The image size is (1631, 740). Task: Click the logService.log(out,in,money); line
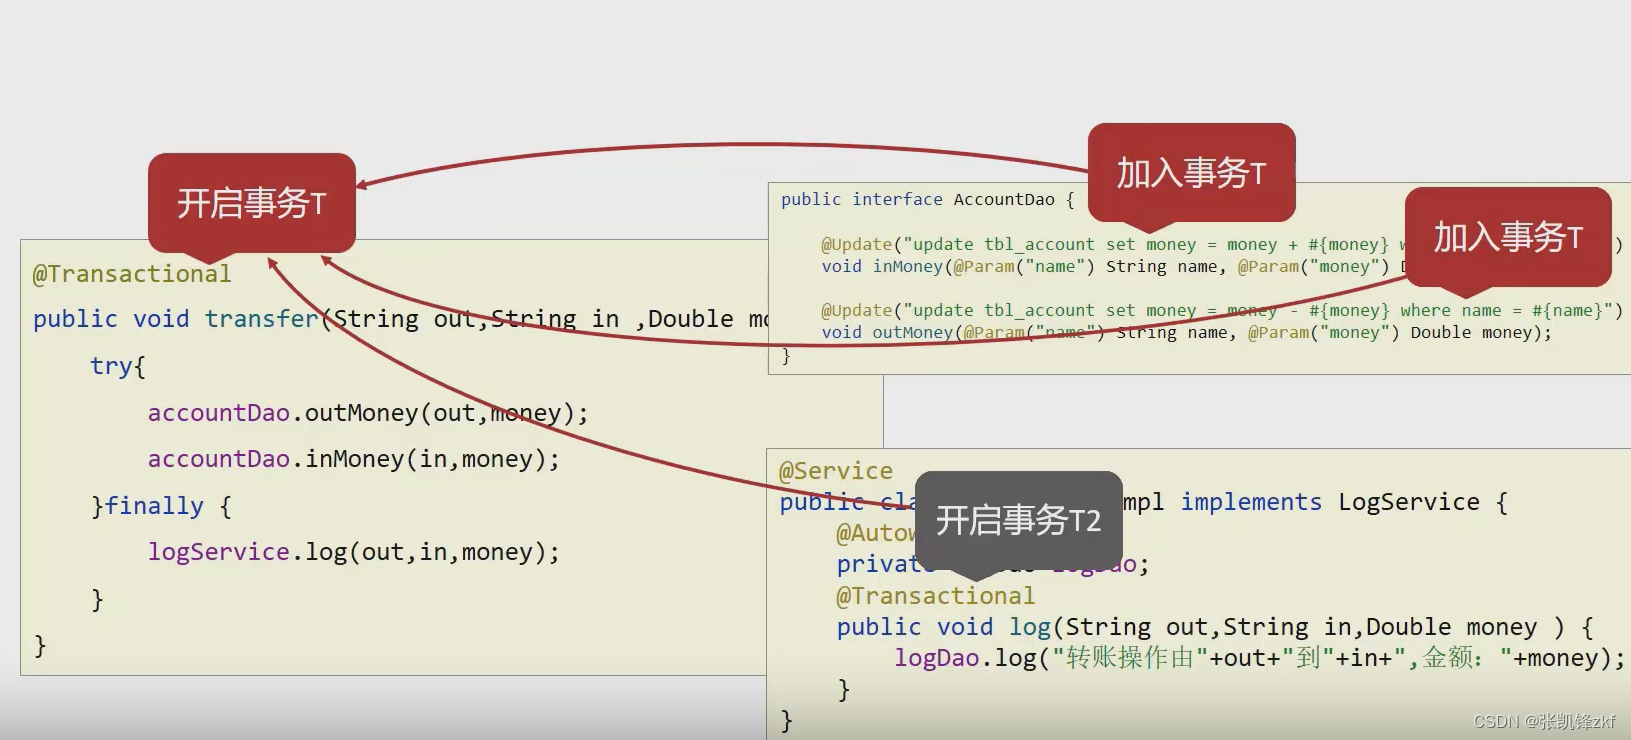pyautogui.click(x=354, y=552)
